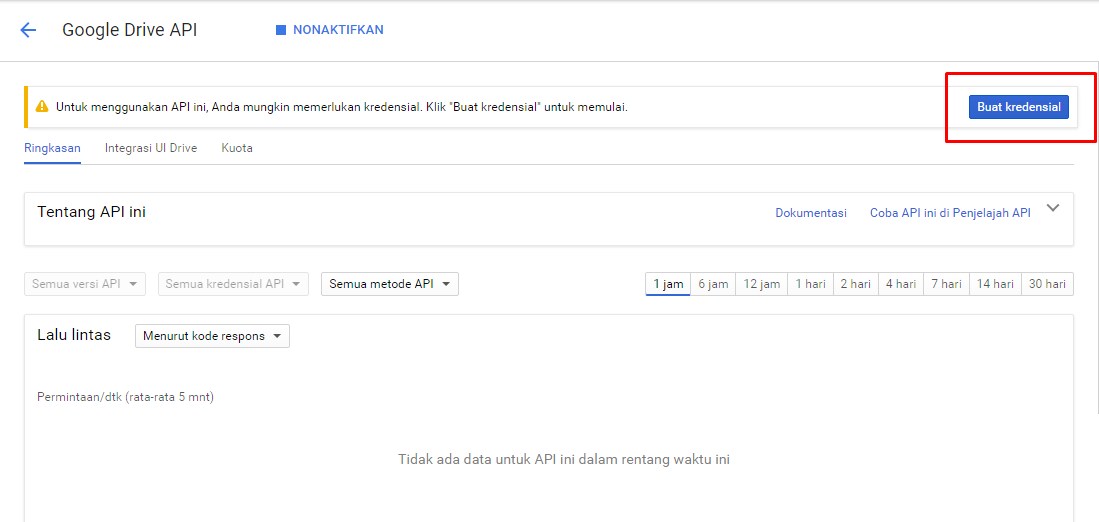Screen dimensions: 1099x522
Task: Select the 6 jam time range
Action: click(713, 284)
